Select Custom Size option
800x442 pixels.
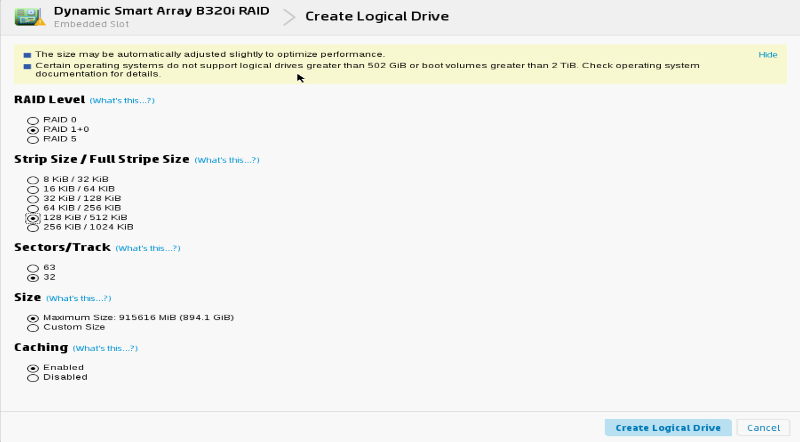click(33, 328)
